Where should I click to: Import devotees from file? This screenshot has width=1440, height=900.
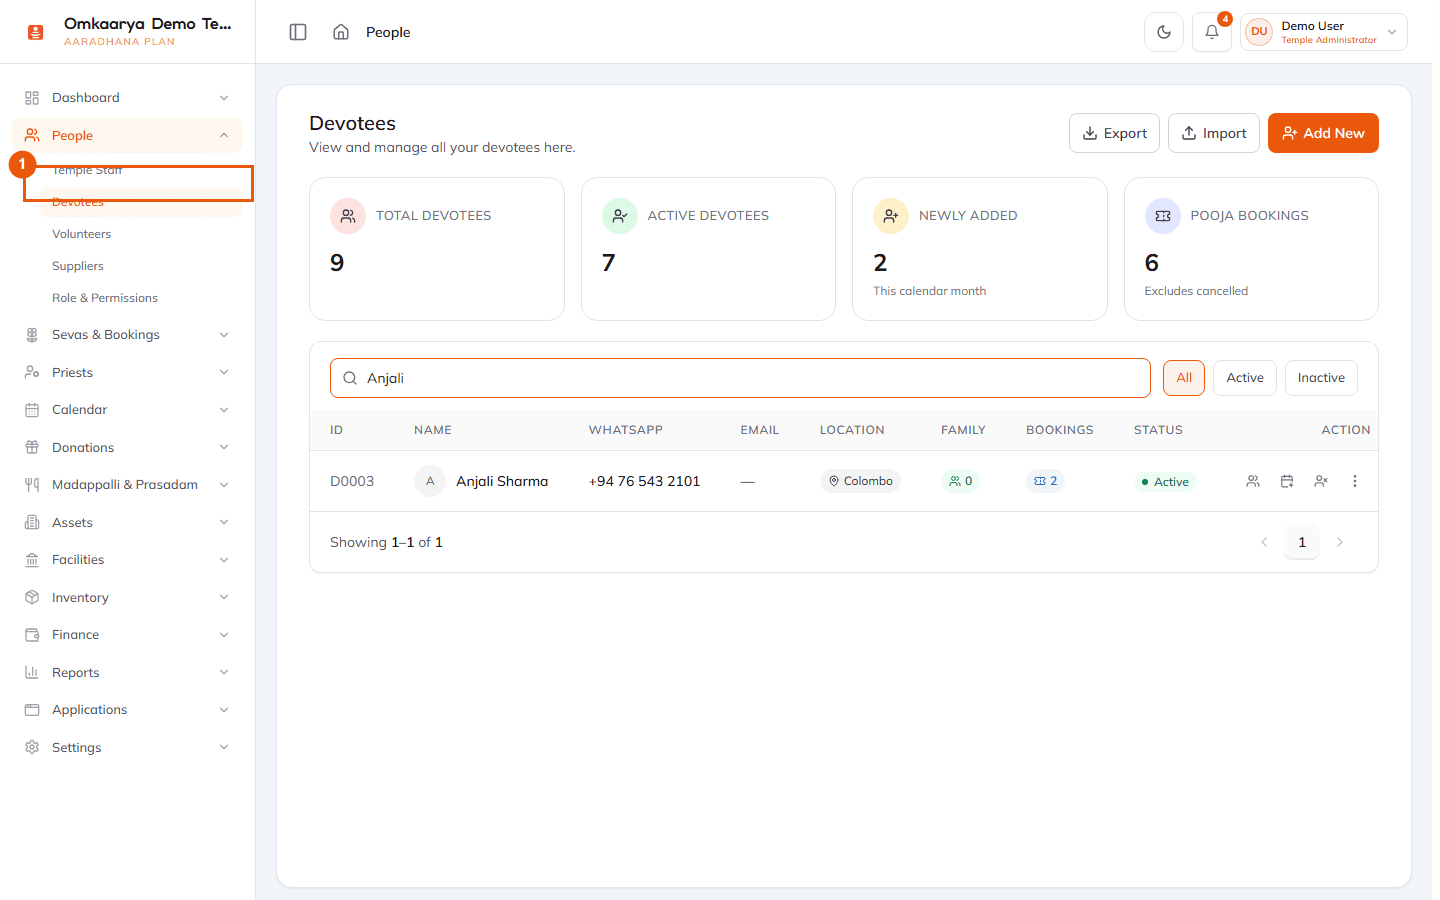point(1214,133)
